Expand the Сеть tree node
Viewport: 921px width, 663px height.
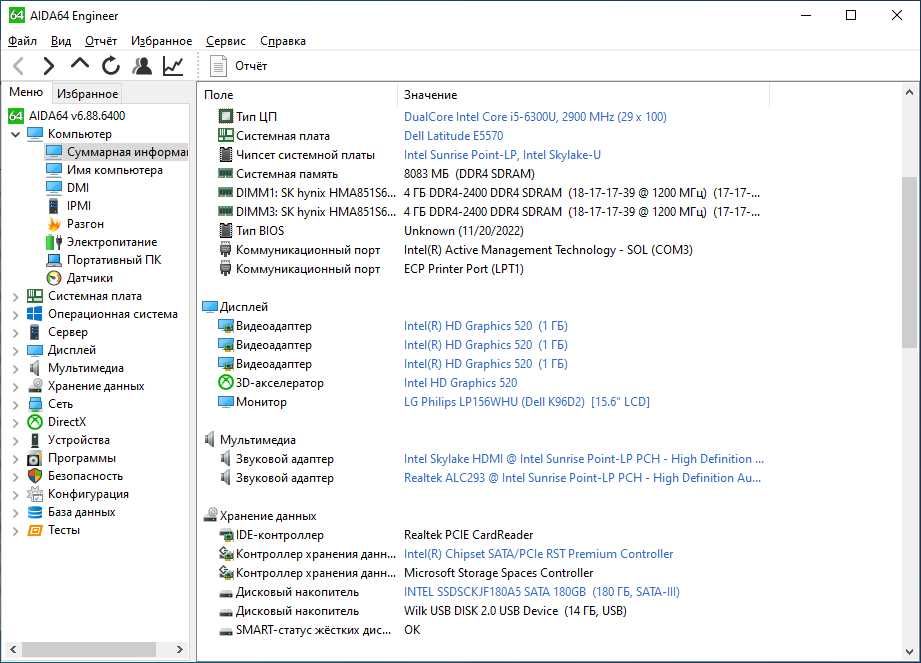point(16,405)
